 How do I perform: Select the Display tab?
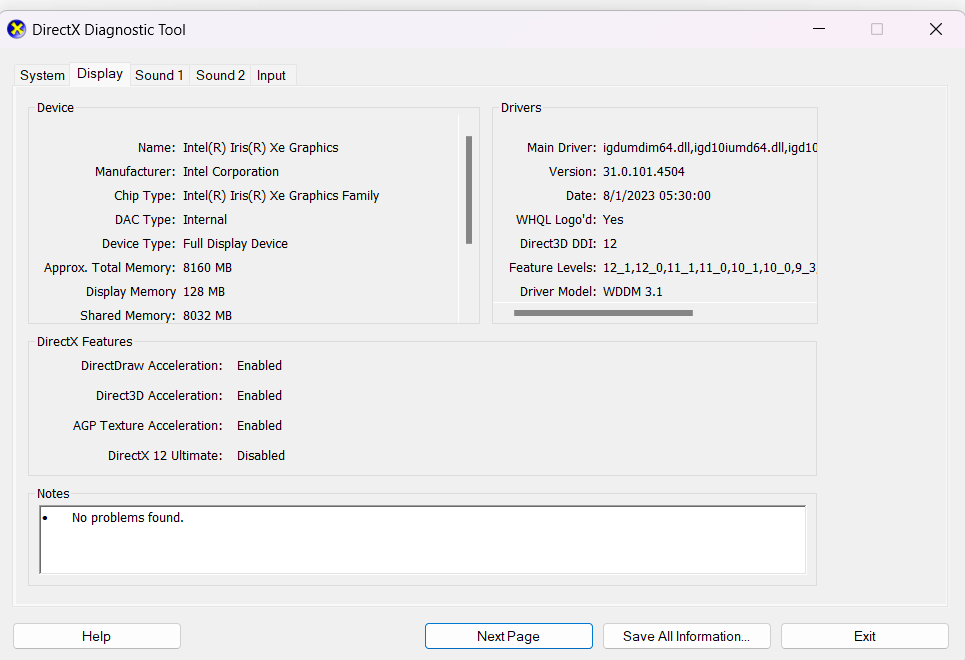(x=100, y=74)
